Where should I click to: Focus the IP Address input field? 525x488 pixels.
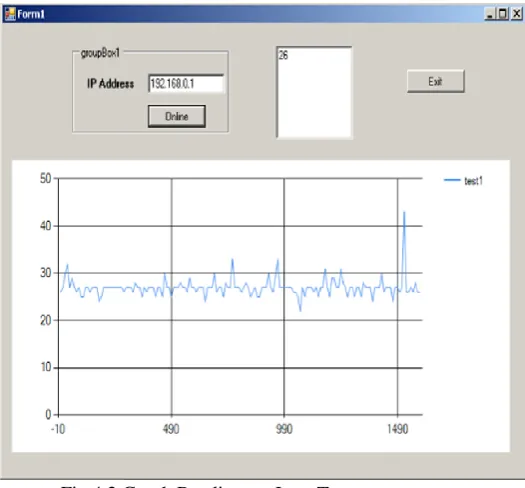pyautogui.click(x=186, y=83)
